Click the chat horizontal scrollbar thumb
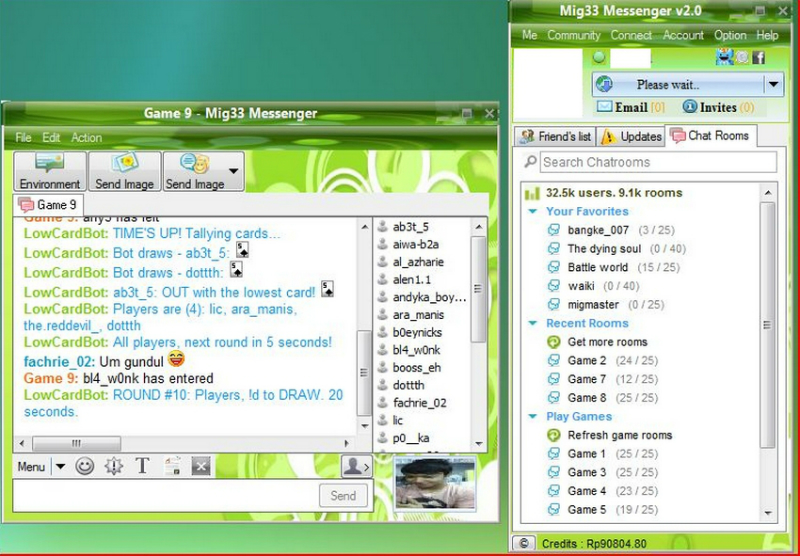This screenshot has height=556, width=800. (x=76, y=443)
